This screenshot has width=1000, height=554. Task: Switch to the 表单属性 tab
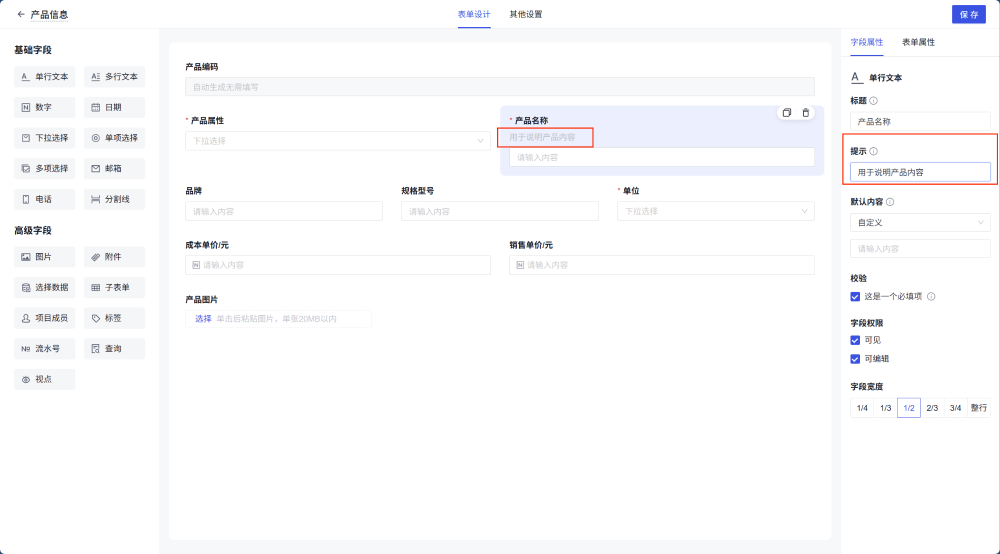tap(918, 42)
